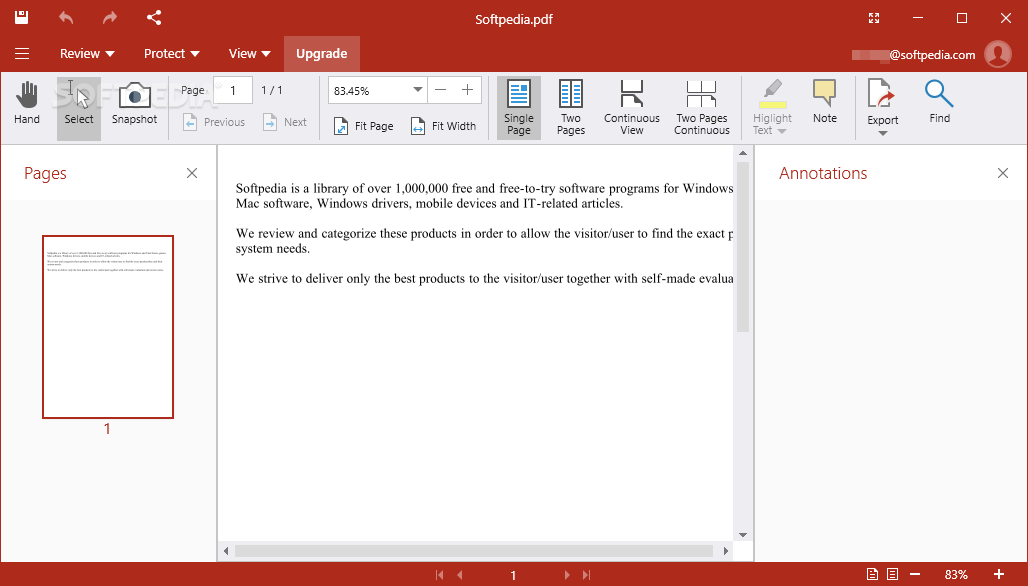The image size is (1028, 586).
Task: Switch to Two Pages view
Action: point(571,107)
